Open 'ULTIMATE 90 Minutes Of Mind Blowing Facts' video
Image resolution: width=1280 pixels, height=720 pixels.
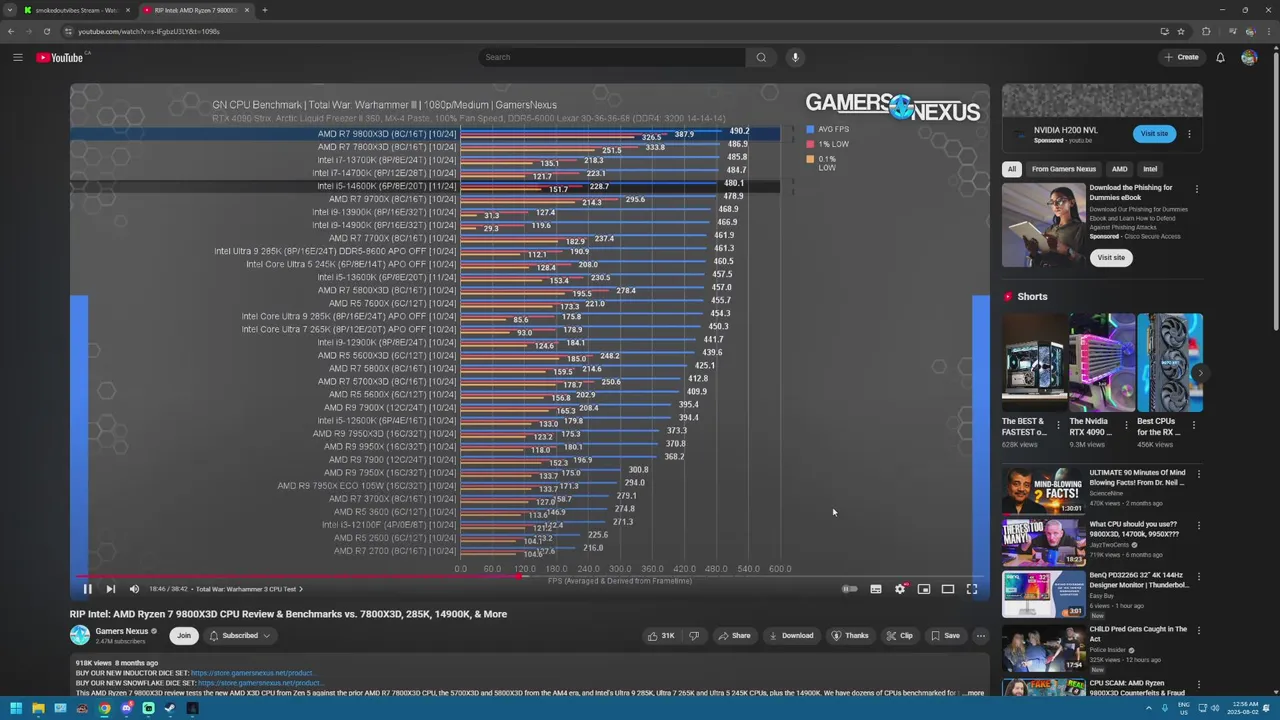[1043, 491]
